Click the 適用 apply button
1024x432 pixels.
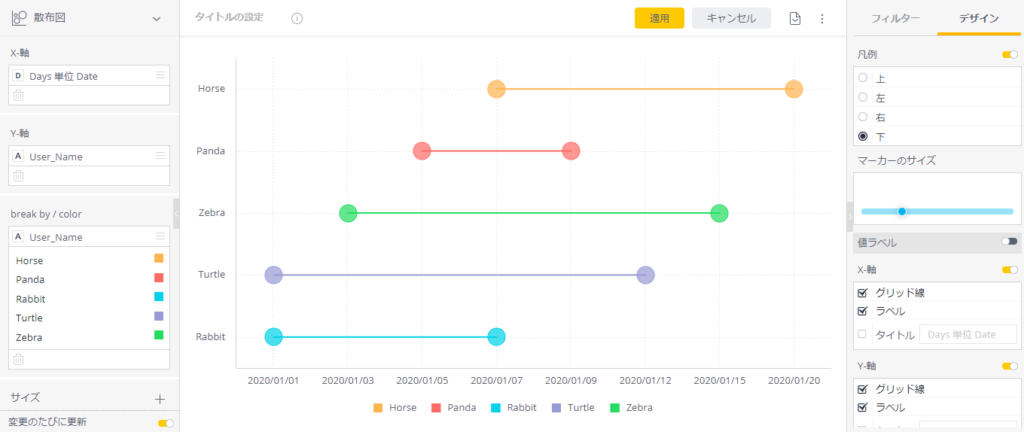[x=659, y=18]
